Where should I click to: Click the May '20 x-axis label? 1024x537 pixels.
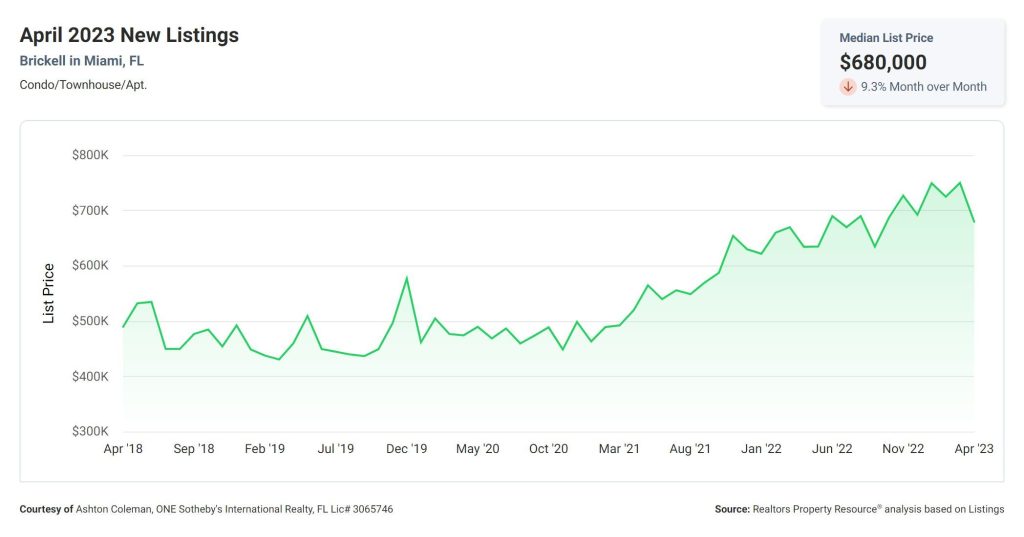pos(477,449)
